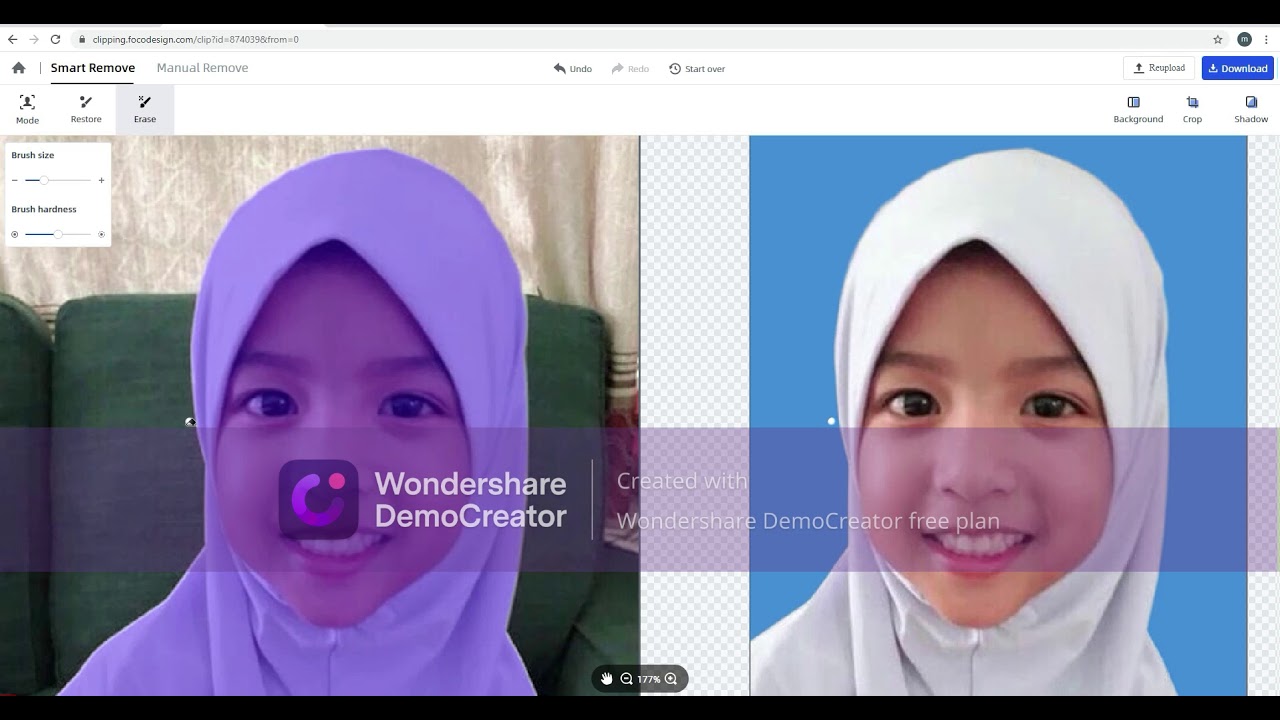Screen dimensions: 1280x720
Task: Adjust the Brush hardness slider
Action: (58, 234)
